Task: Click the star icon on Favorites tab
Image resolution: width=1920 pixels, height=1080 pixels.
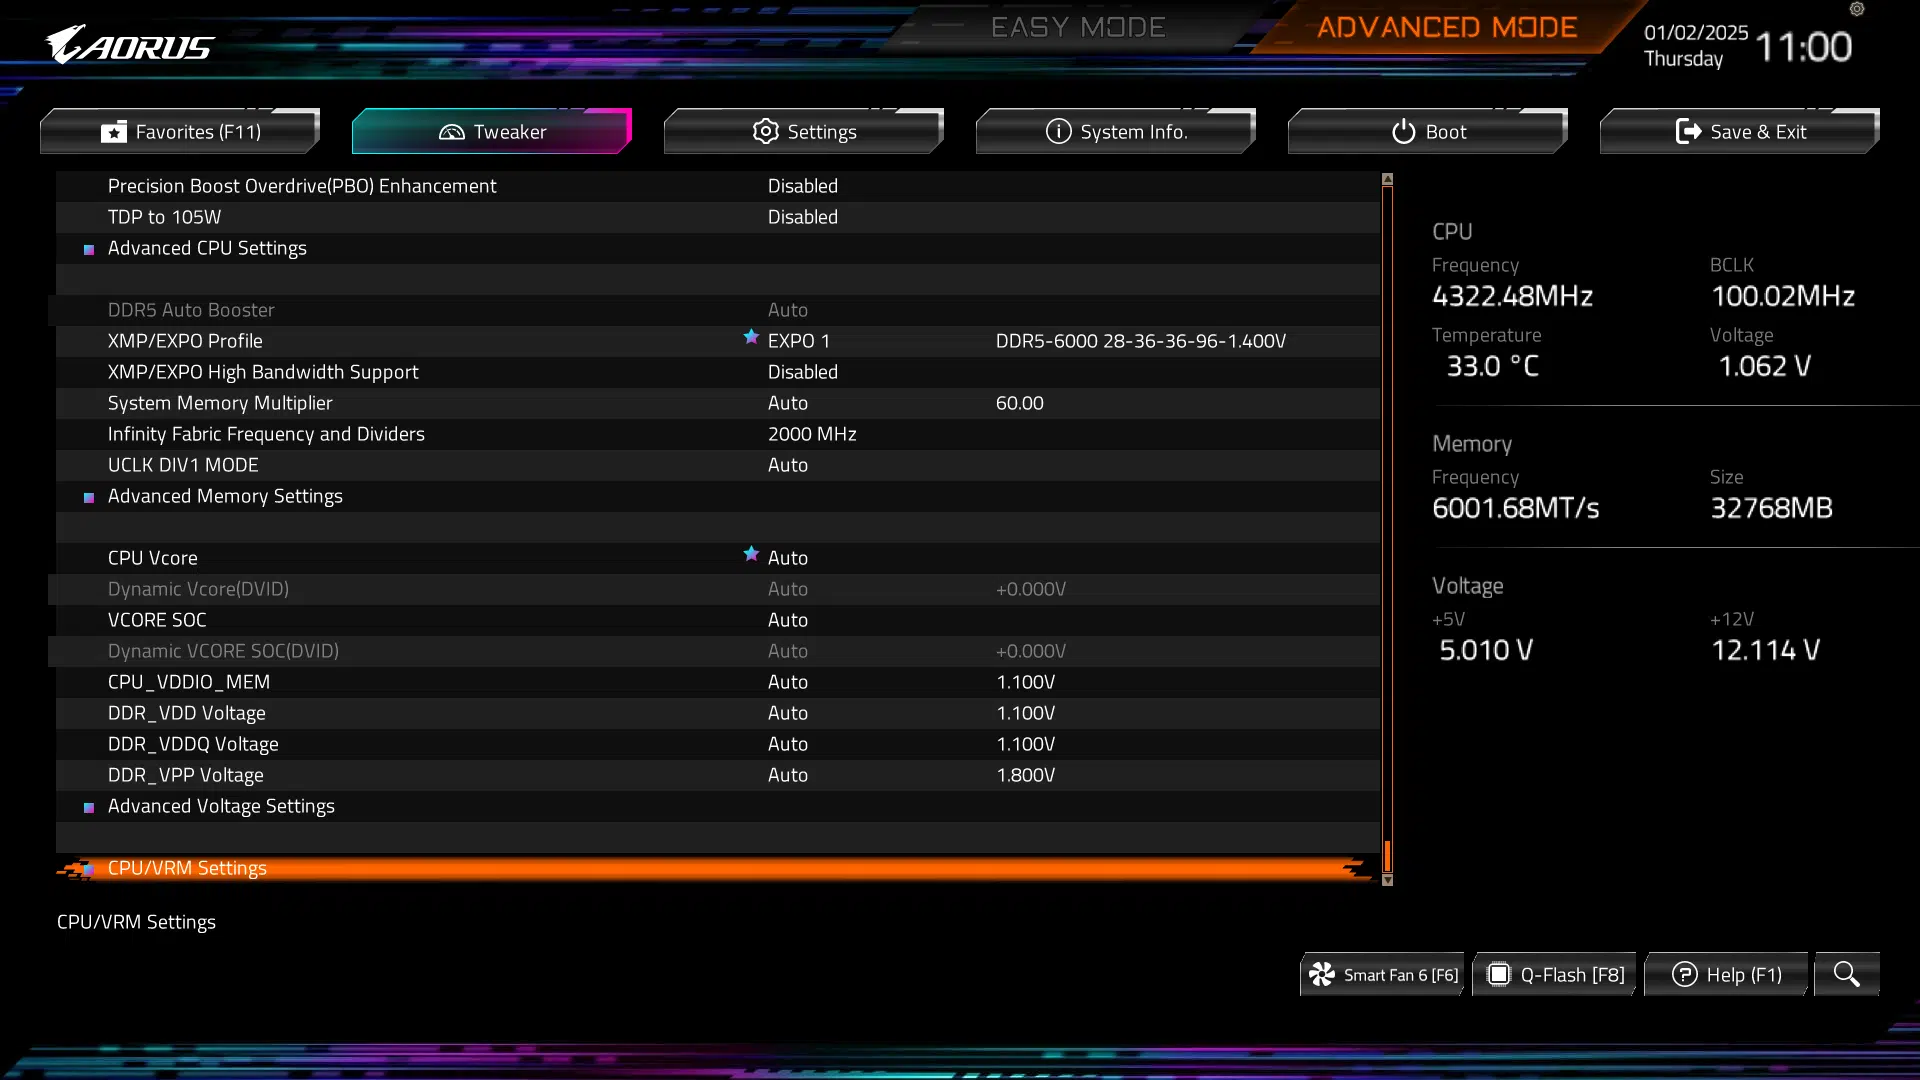Action: (x=114, y=132)
